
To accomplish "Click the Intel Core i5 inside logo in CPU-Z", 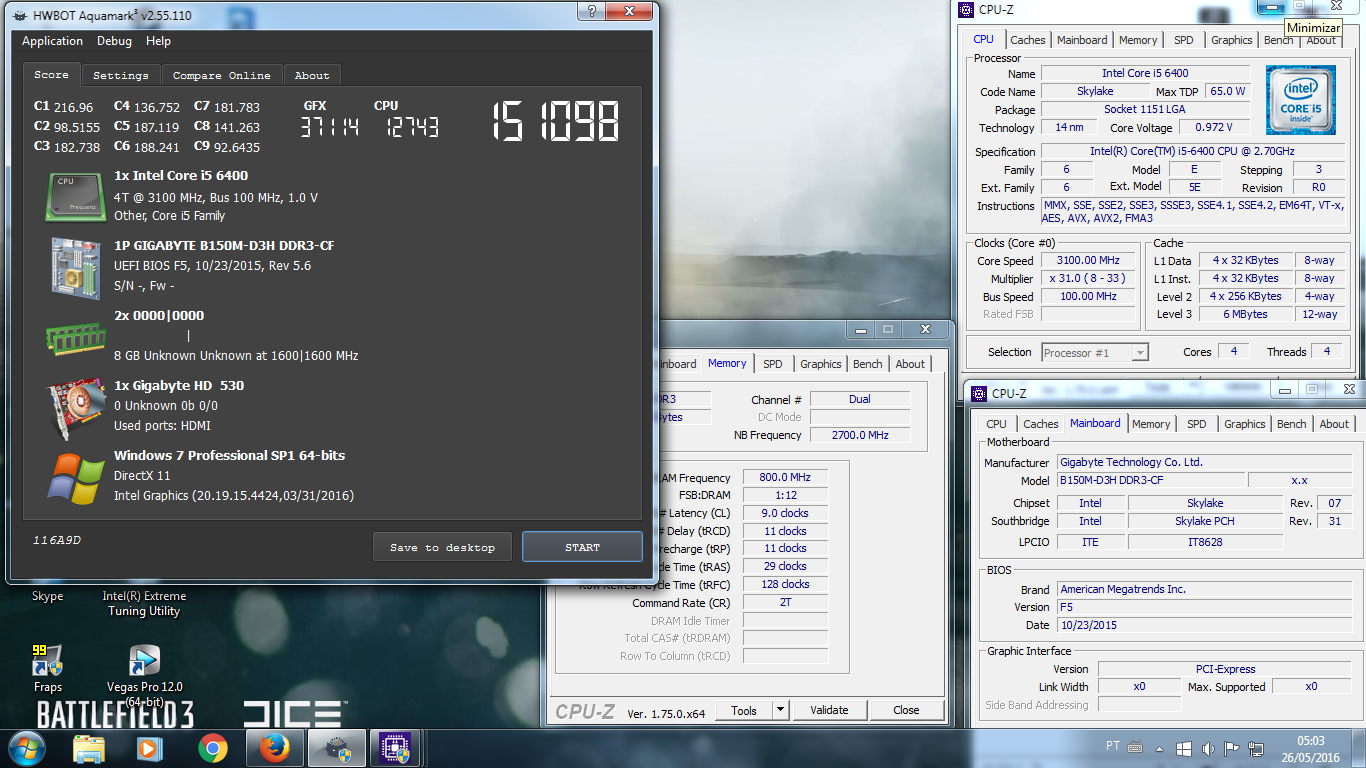I will point(1300,100).
